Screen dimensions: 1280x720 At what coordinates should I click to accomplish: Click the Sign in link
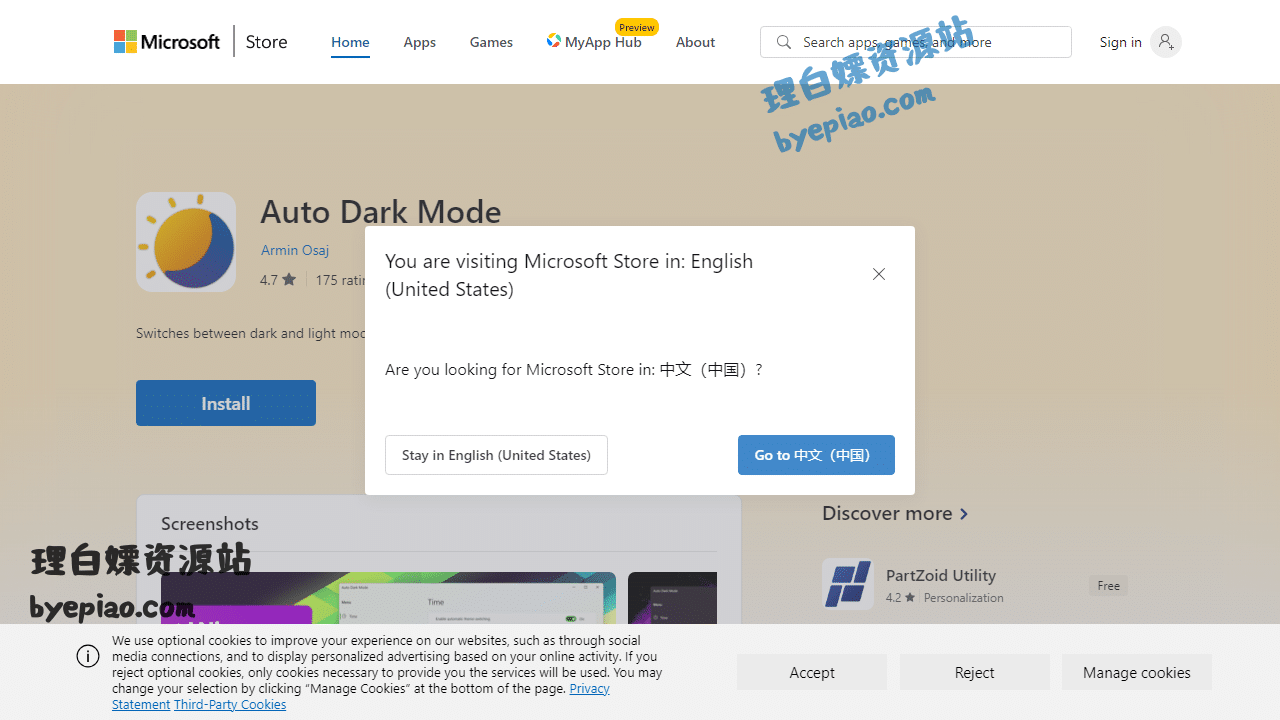(1120, 42)
